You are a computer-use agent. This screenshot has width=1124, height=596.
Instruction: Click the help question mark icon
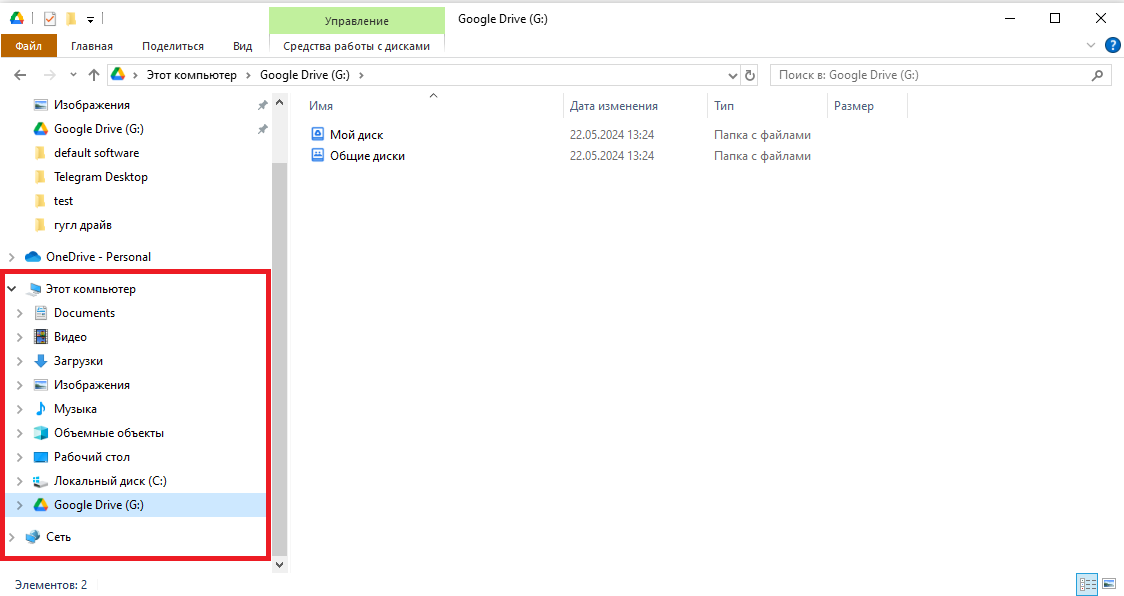tap(1112, 45)
